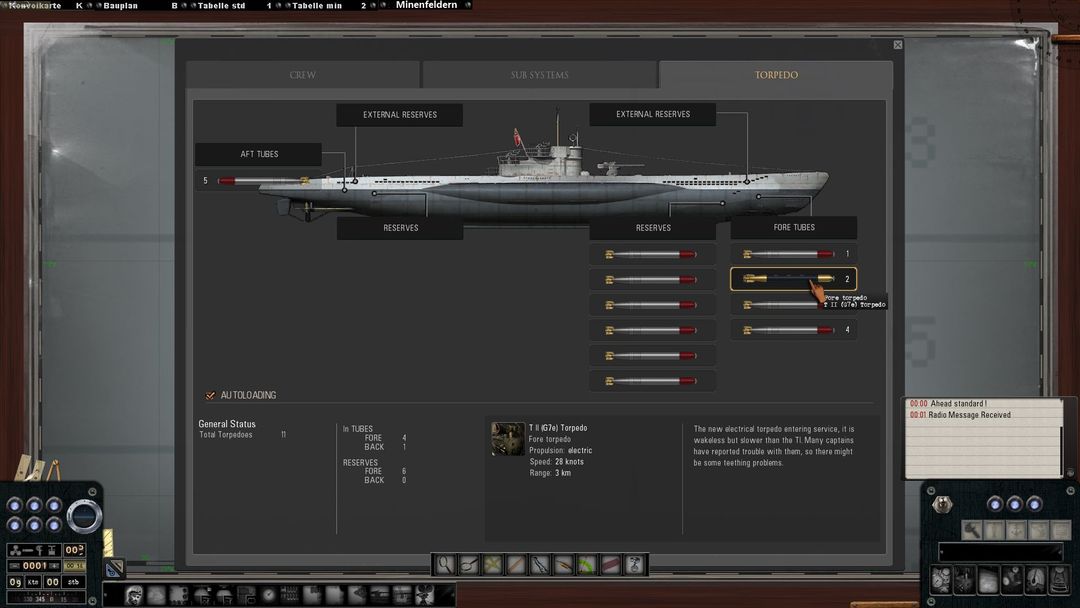Screen dimensions: 1080x608
Task: Click the officer portrait icon in bottom bar
Action: click(x=134, y=595)
